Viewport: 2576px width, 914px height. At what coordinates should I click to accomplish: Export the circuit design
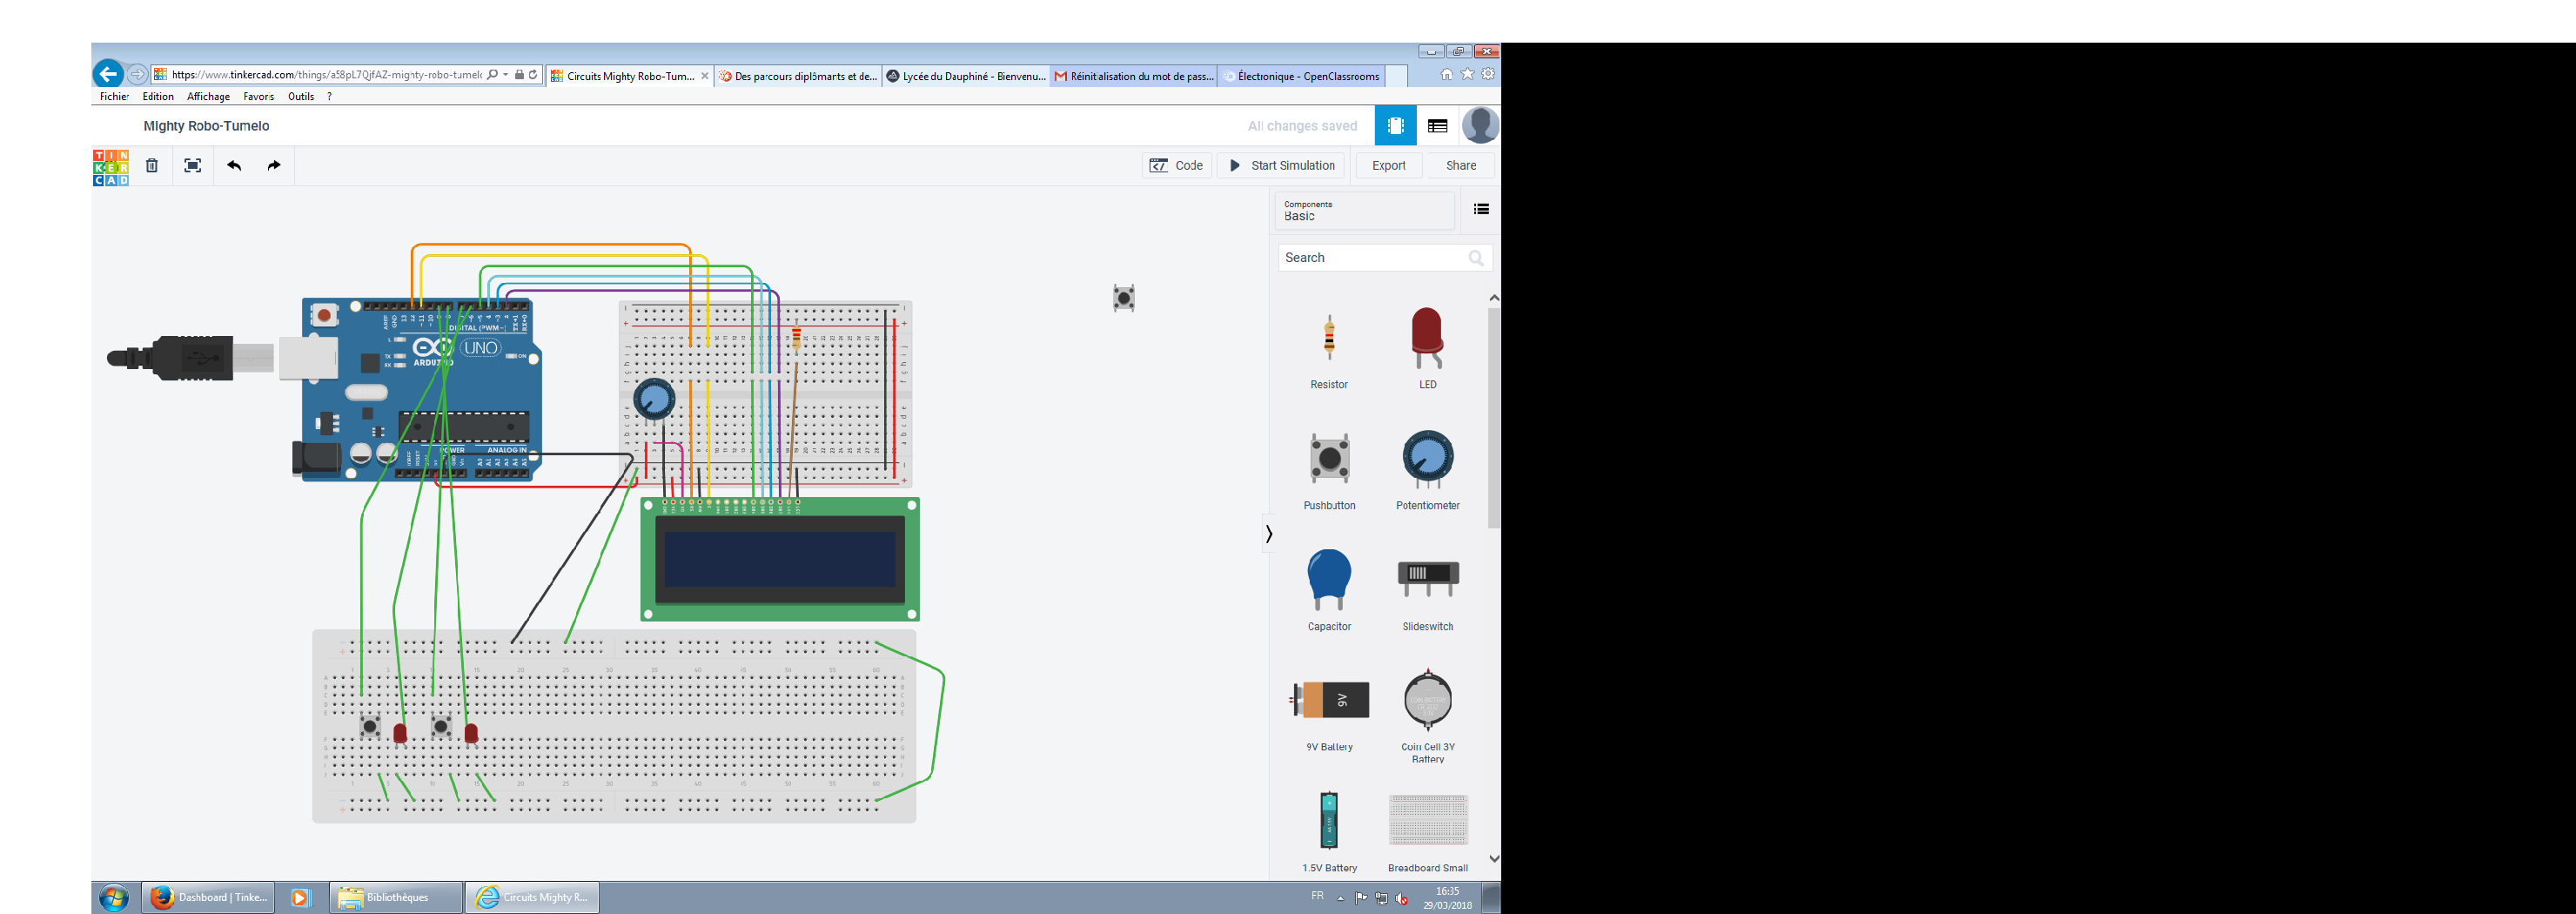[1388, 165]
